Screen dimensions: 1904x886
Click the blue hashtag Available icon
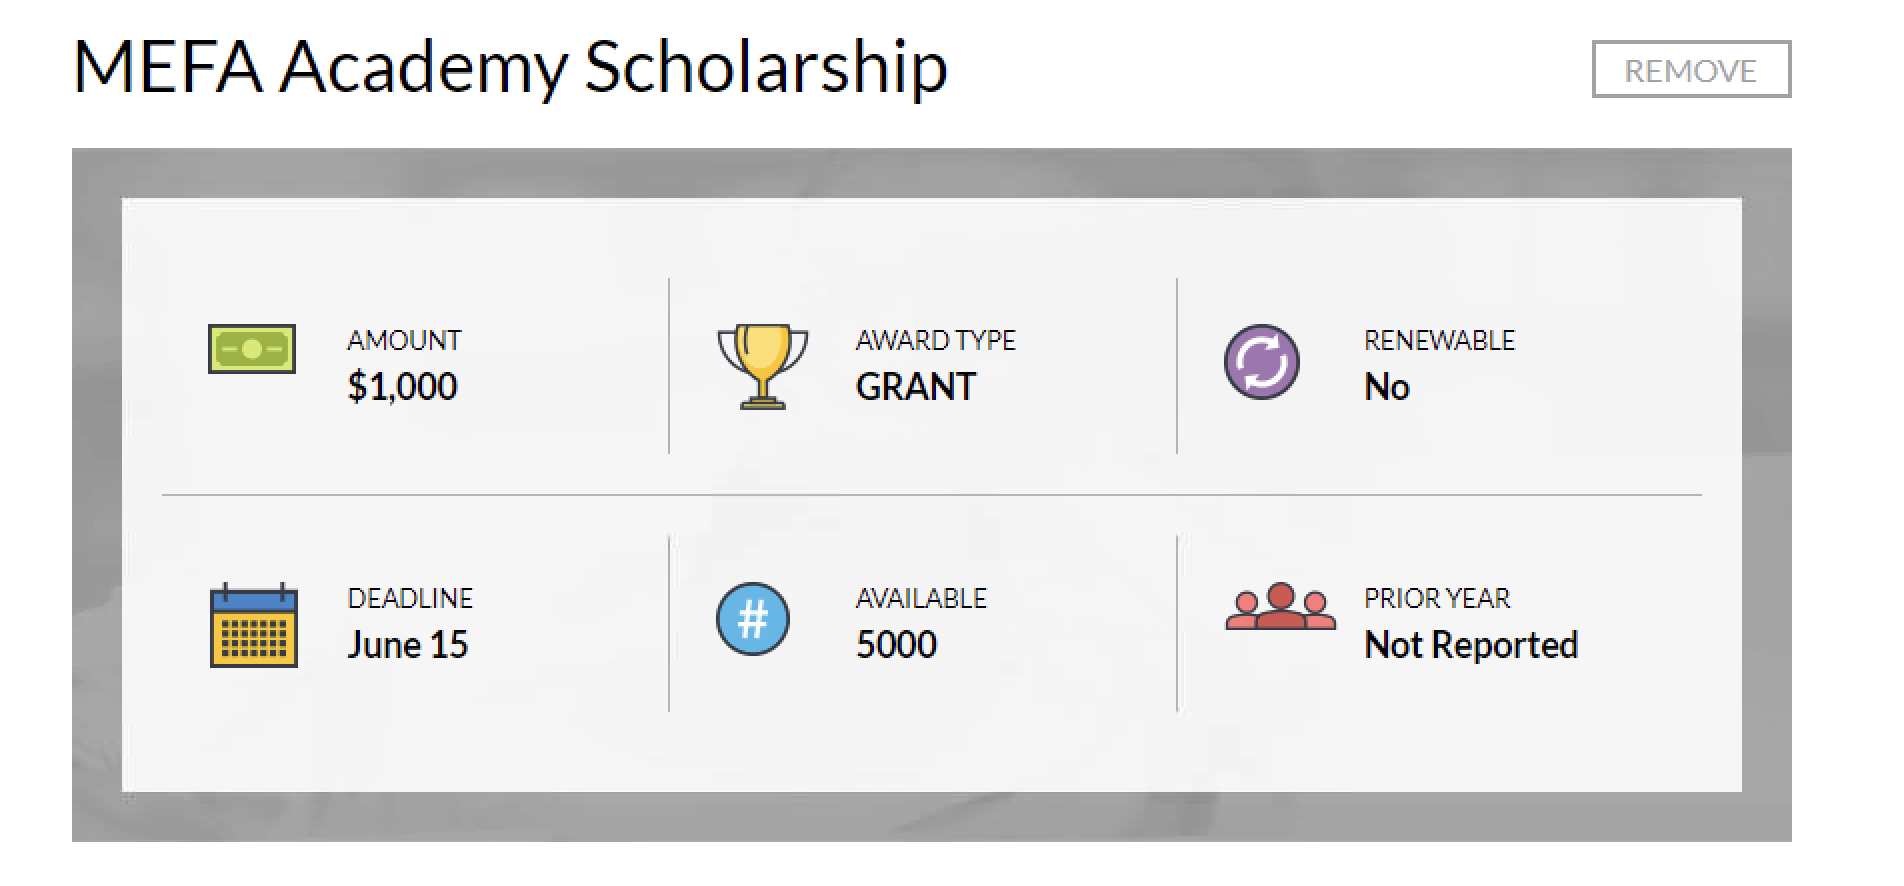(753, 620)
